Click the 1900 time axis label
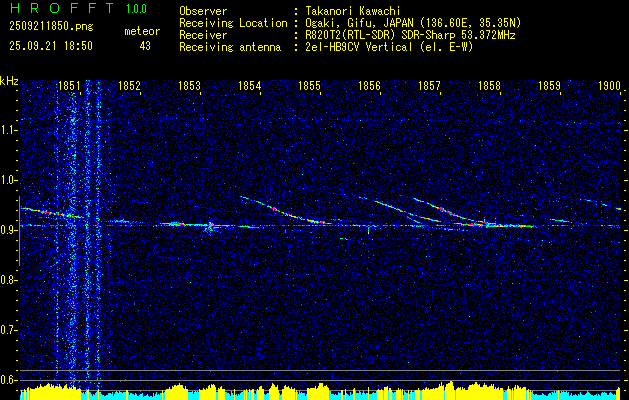The width and height of the screenshot is (629, 400). 609,85
